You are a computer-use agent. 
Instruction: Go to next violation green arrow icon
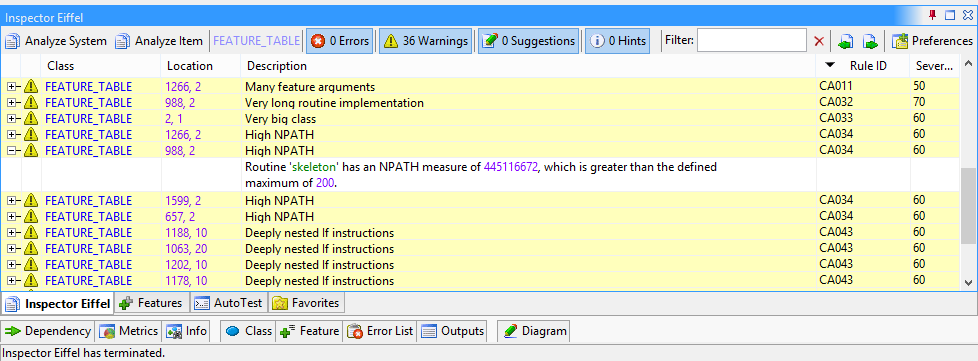pos(870,41)
